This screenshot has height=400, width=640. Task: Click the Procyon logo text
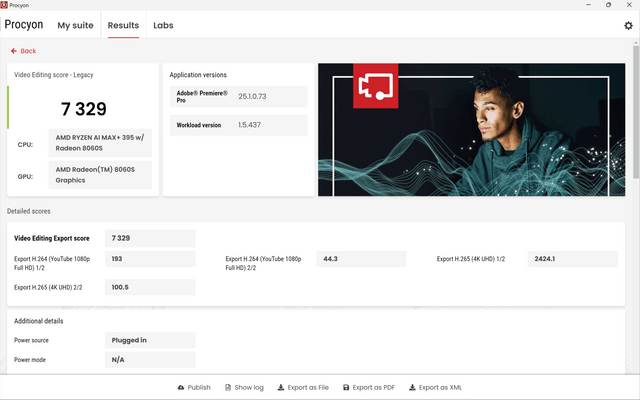[x=24, y=24]
